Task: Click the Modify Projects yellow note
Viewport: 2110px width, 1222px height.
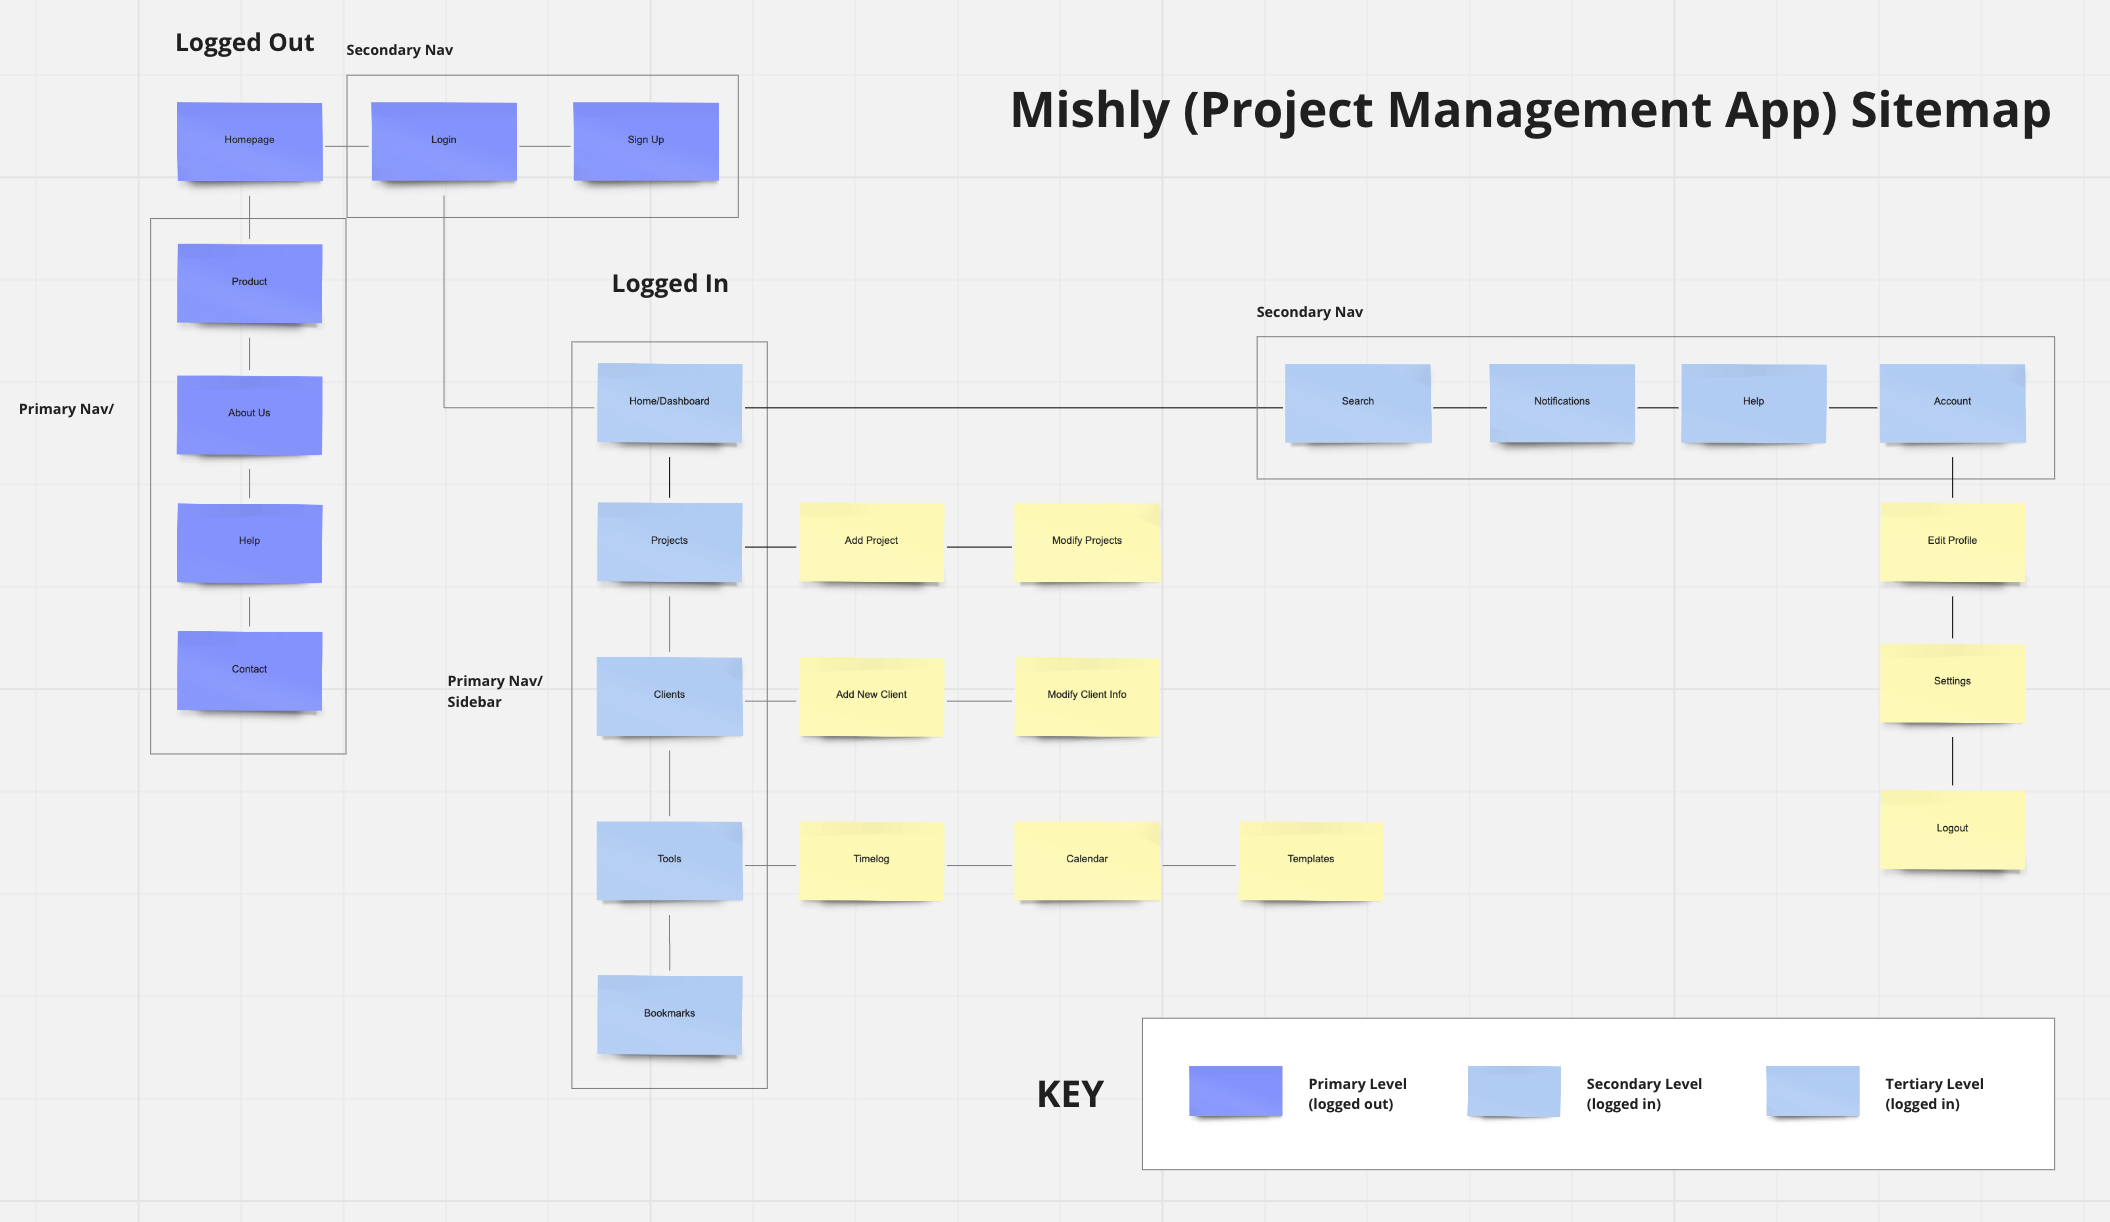Action: tap(1087, 542)
